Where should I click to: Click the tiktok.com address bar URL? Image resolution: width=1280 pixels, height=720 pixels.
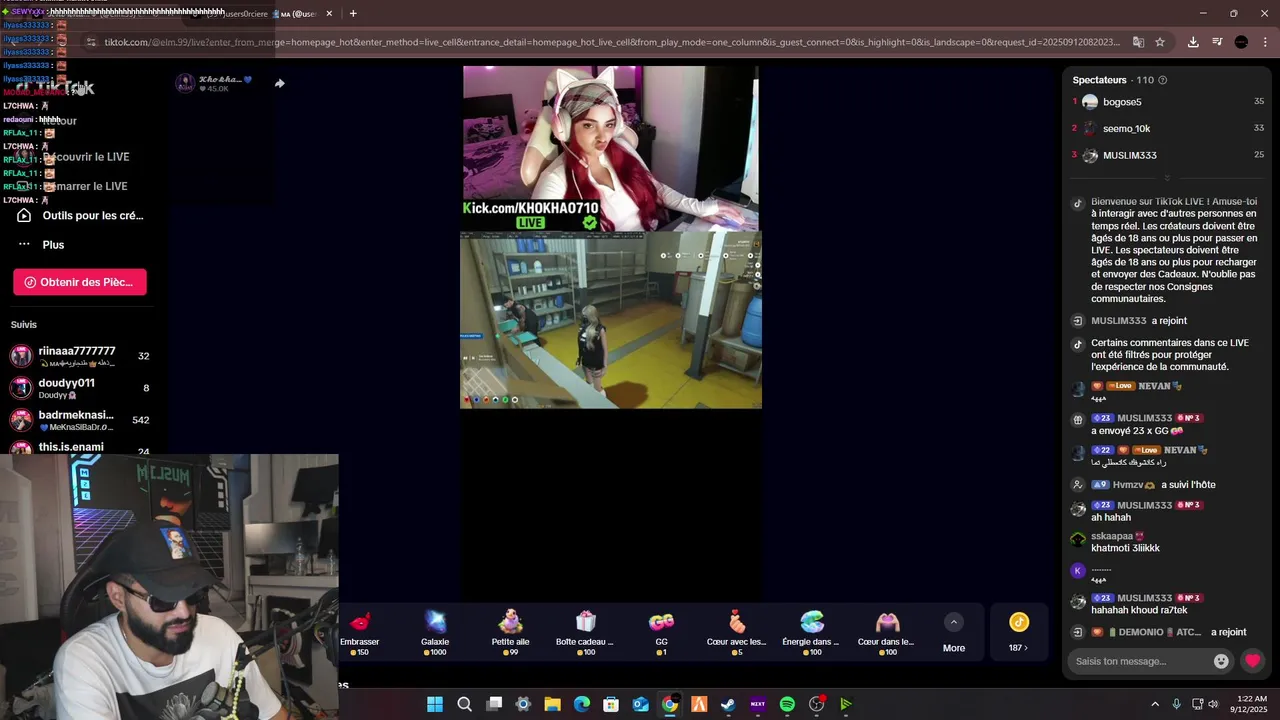click(612, 42)
